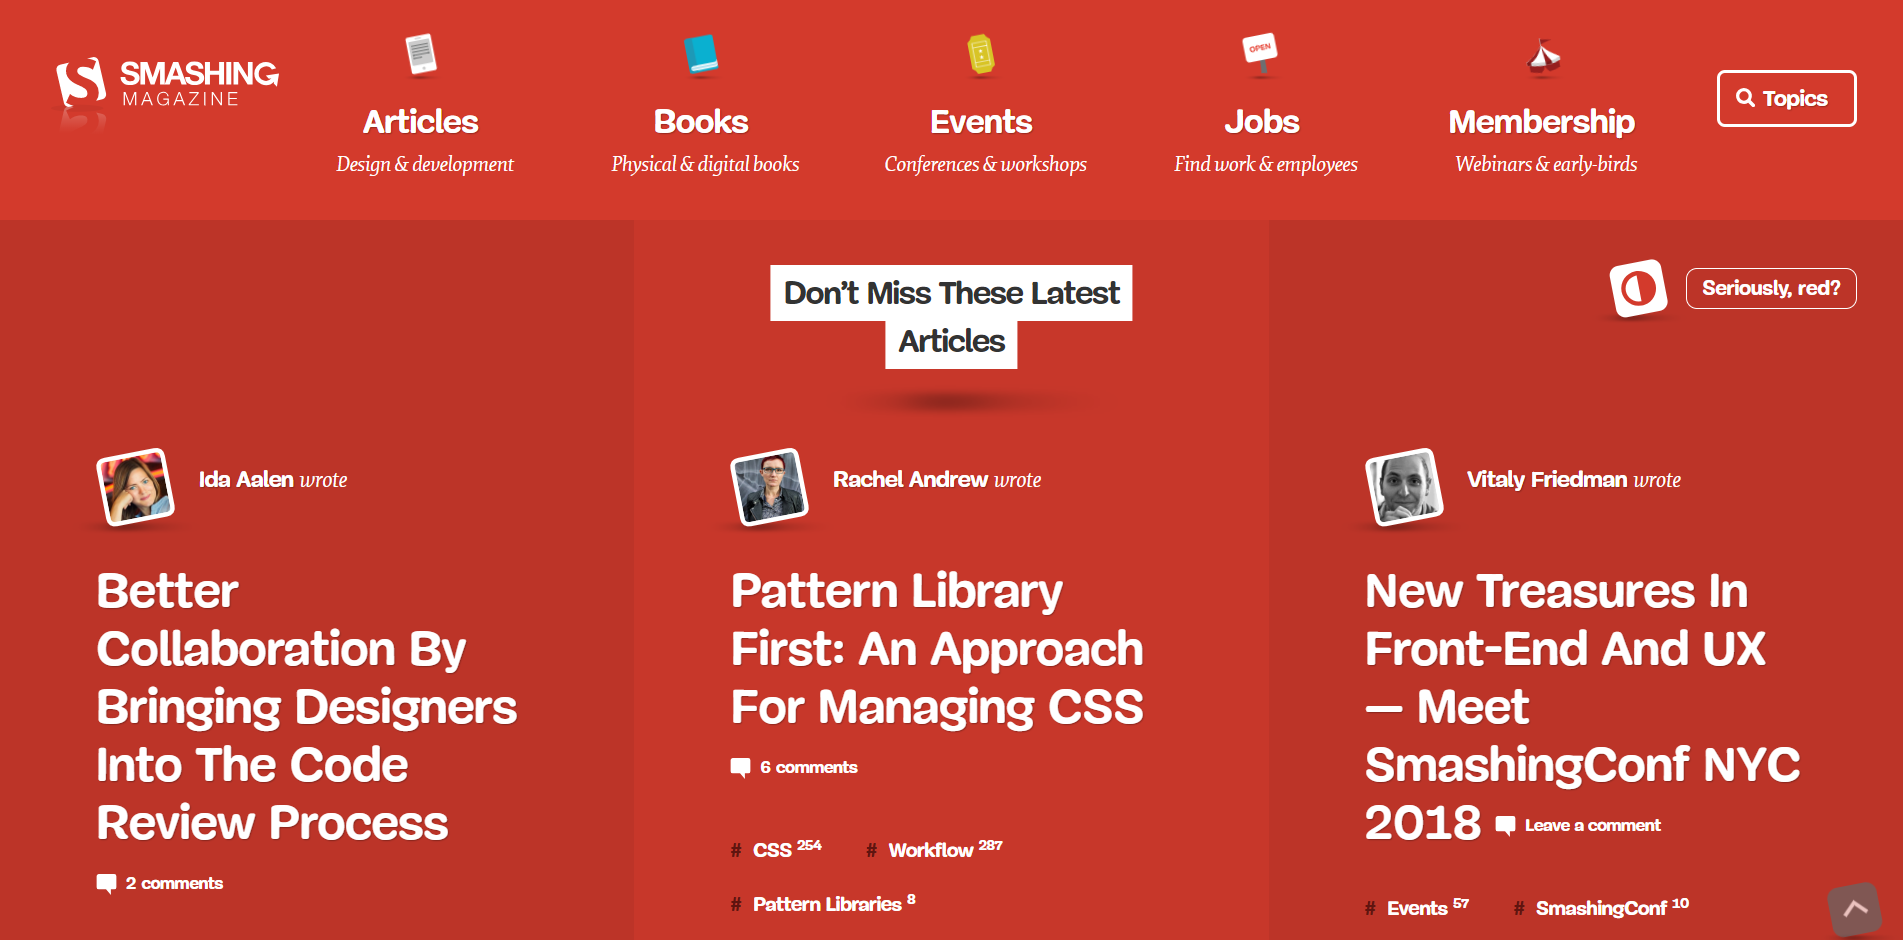1903x940 pixels.
Task: Click the Topics search button
Action: 1786,98
